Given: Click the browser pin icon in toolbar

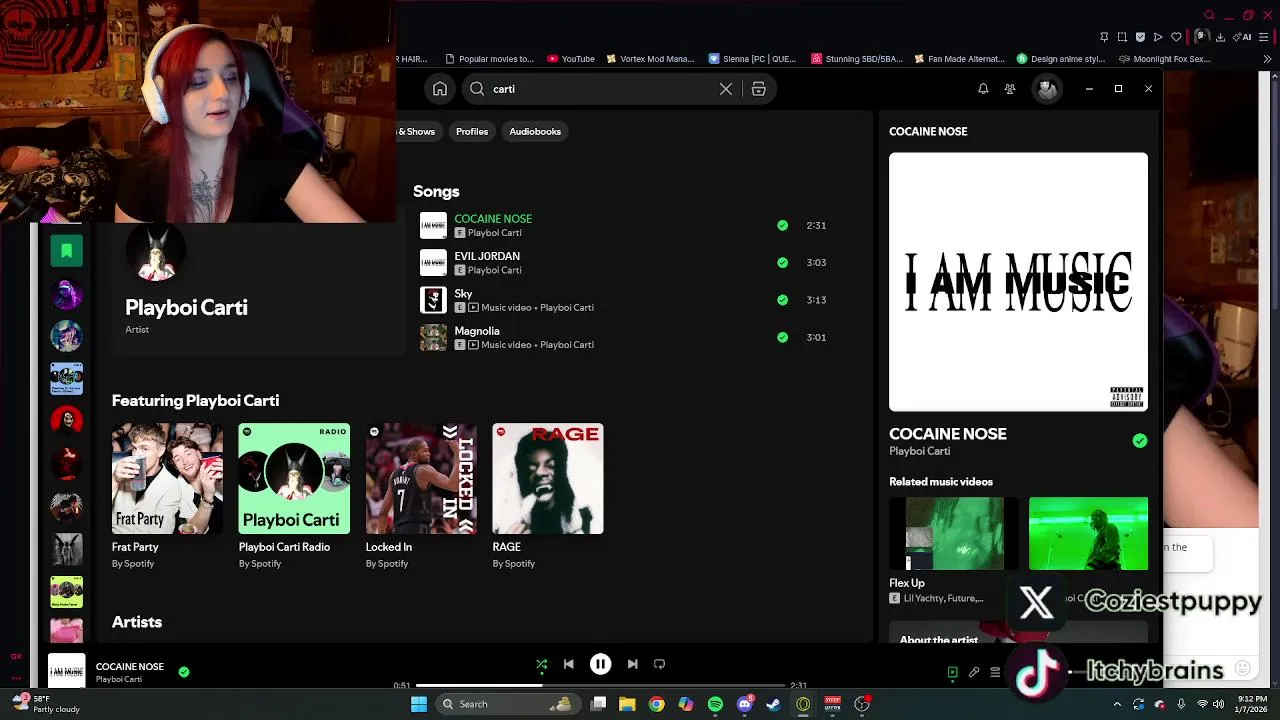Looking at the screenshot, I should (1104, 37).
